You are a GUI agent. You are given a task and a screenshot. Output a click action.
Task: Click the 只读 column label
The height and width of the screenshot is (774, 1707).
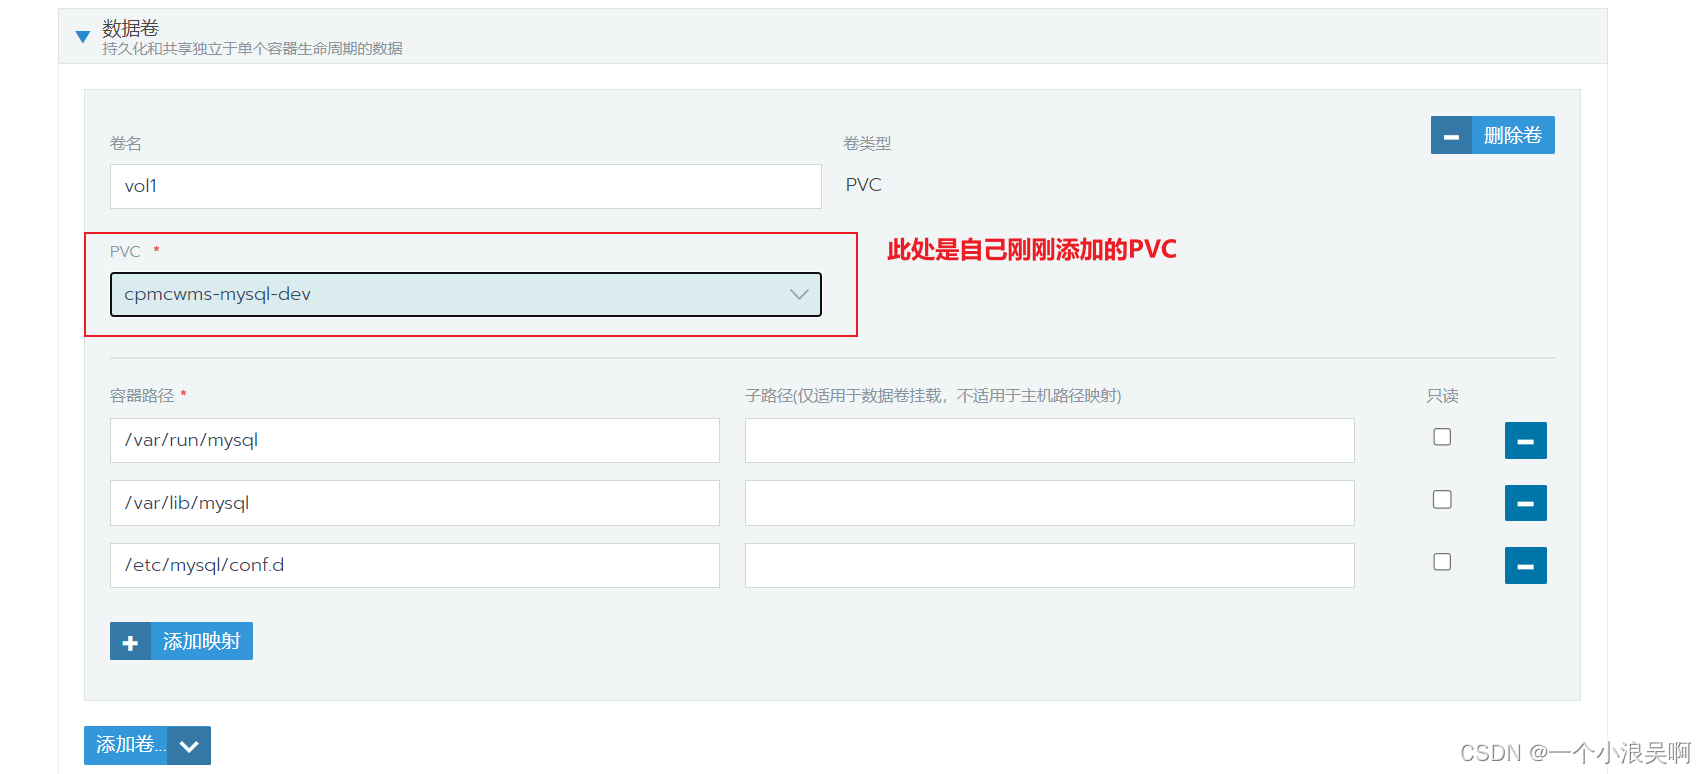1442,396
